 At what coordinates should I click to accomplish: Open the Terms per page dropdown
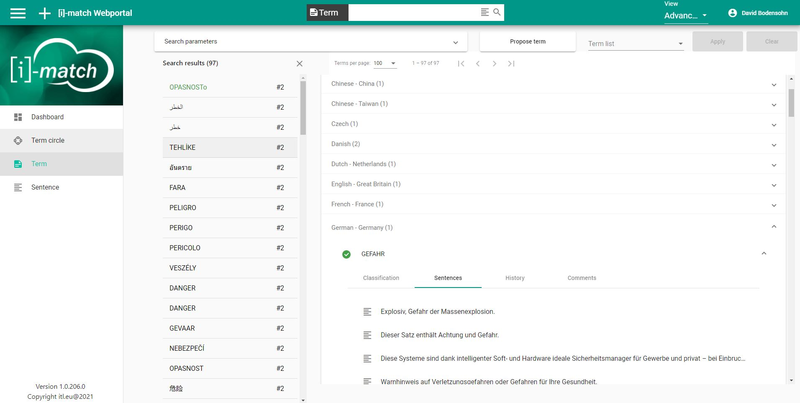[x=393, y=63]
